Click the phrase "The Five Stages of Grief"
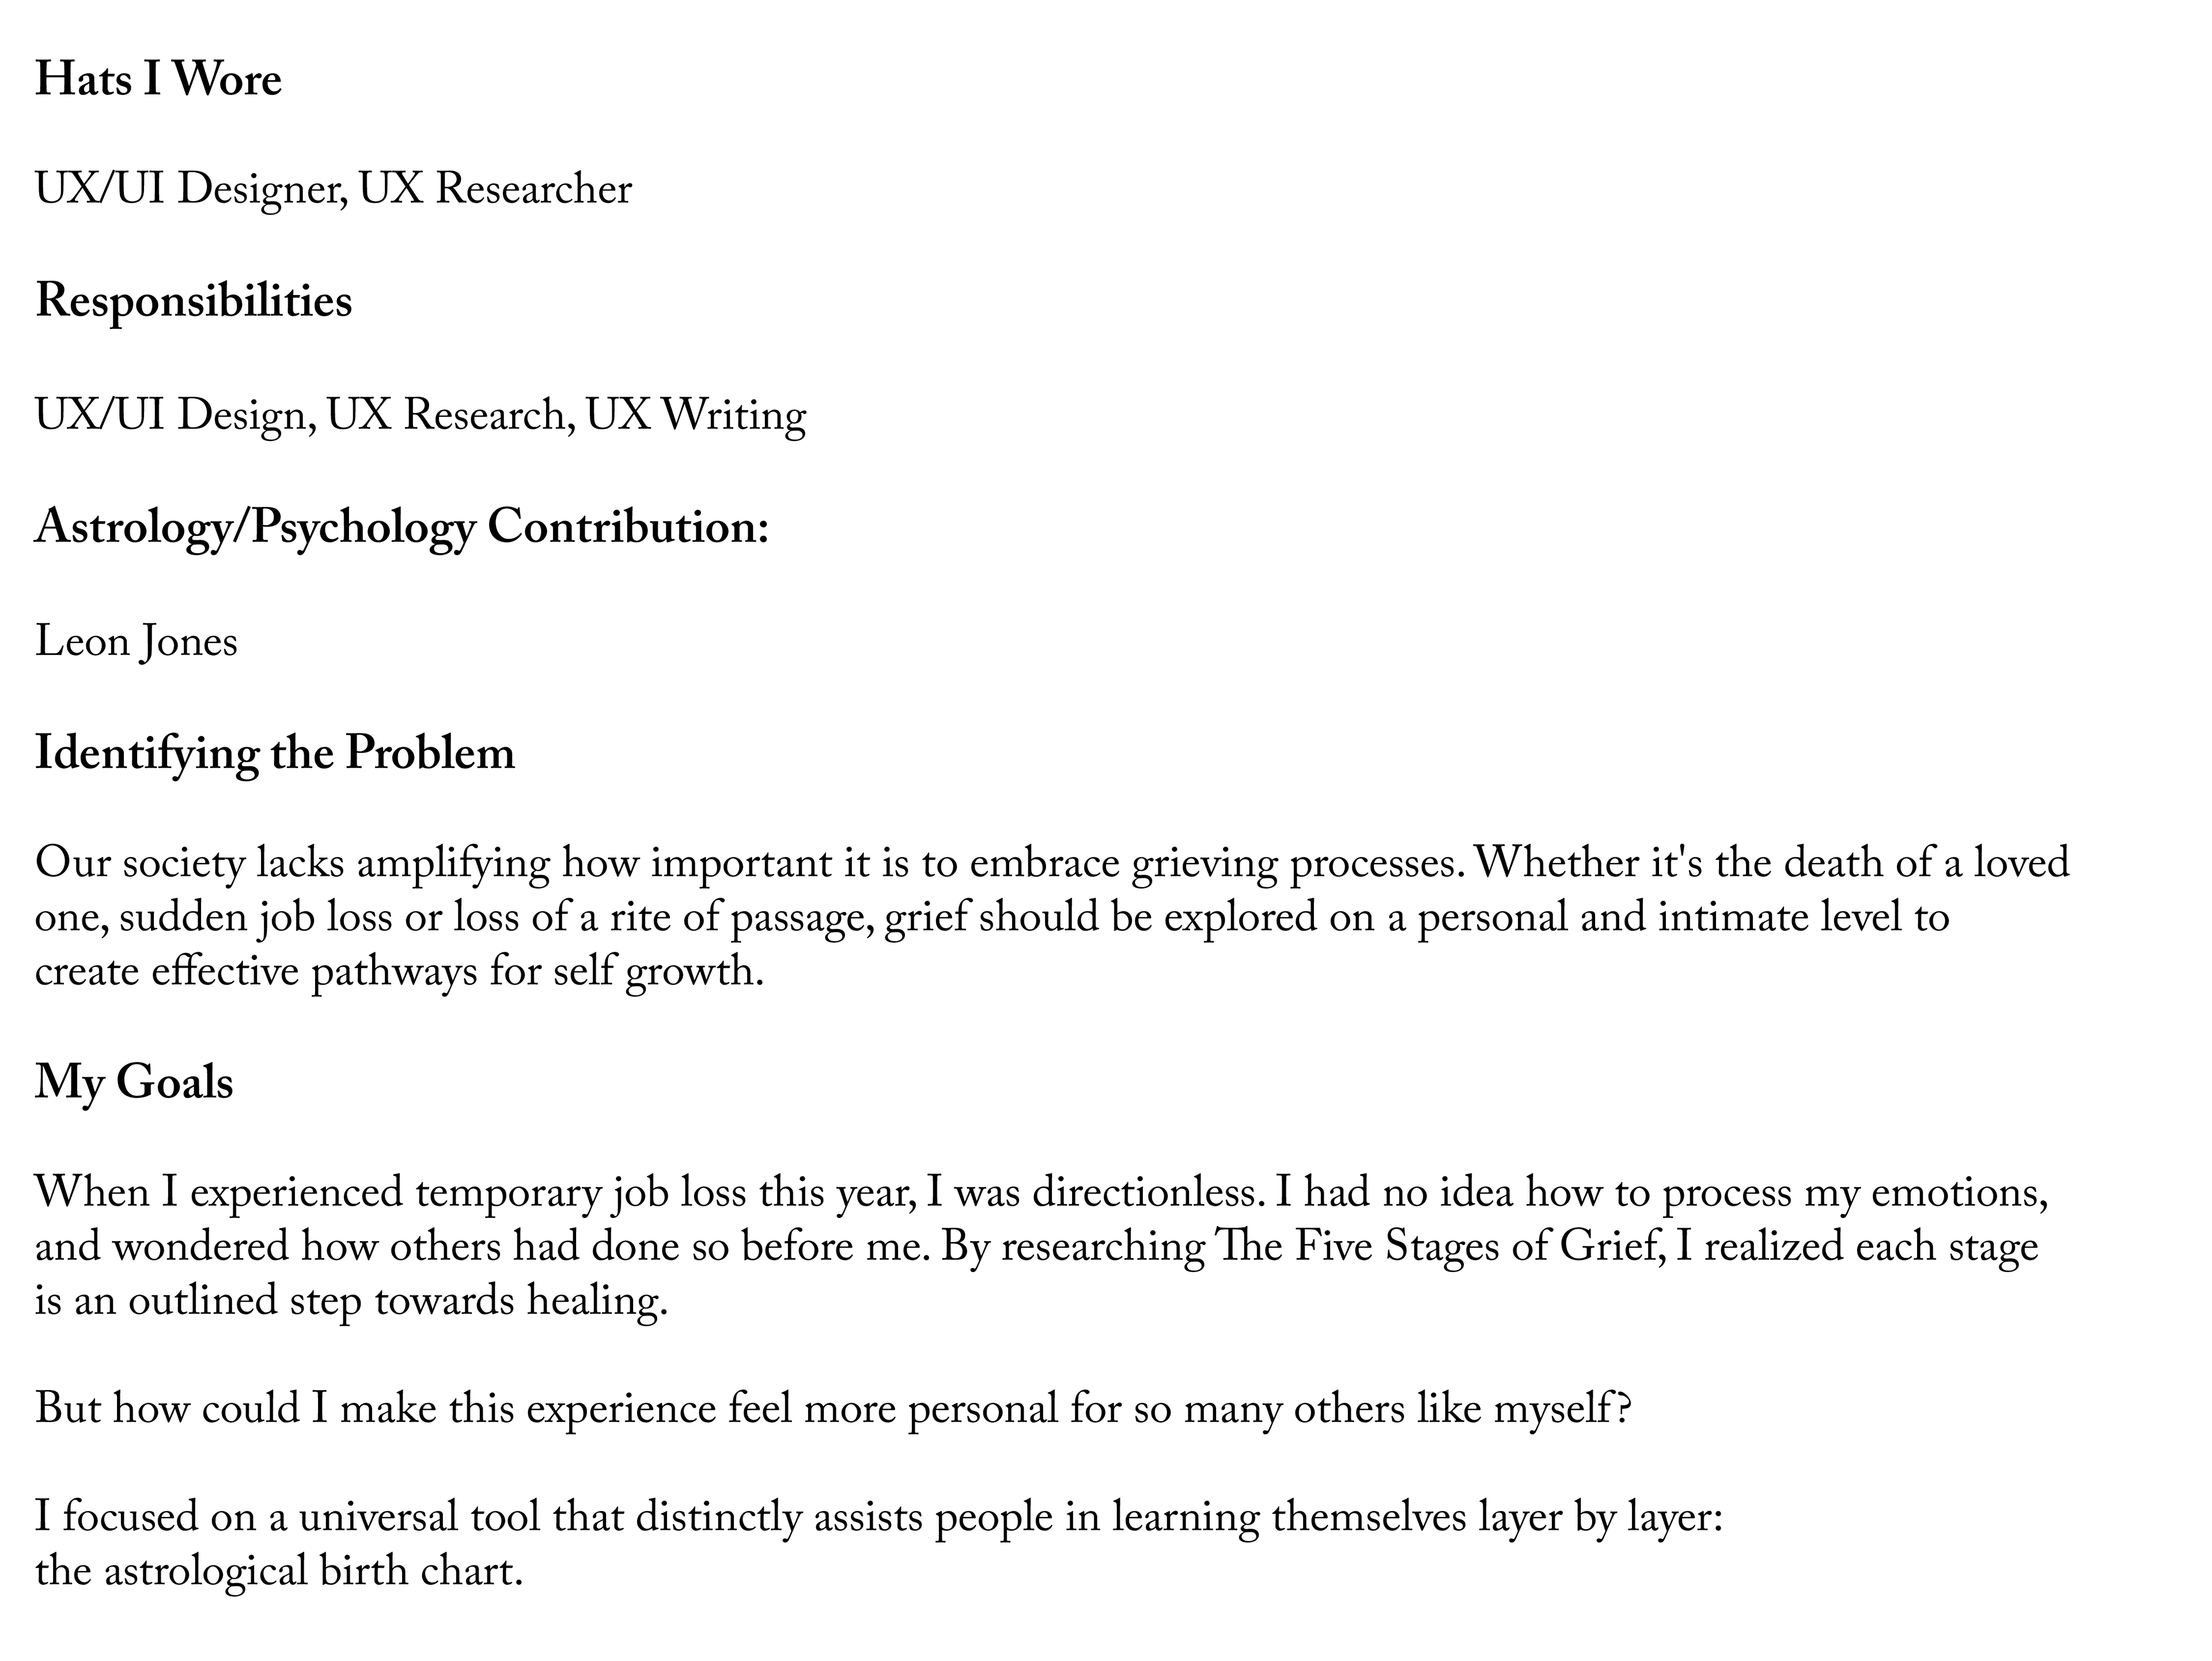The image size is (2212, 1661). 1438,1247
